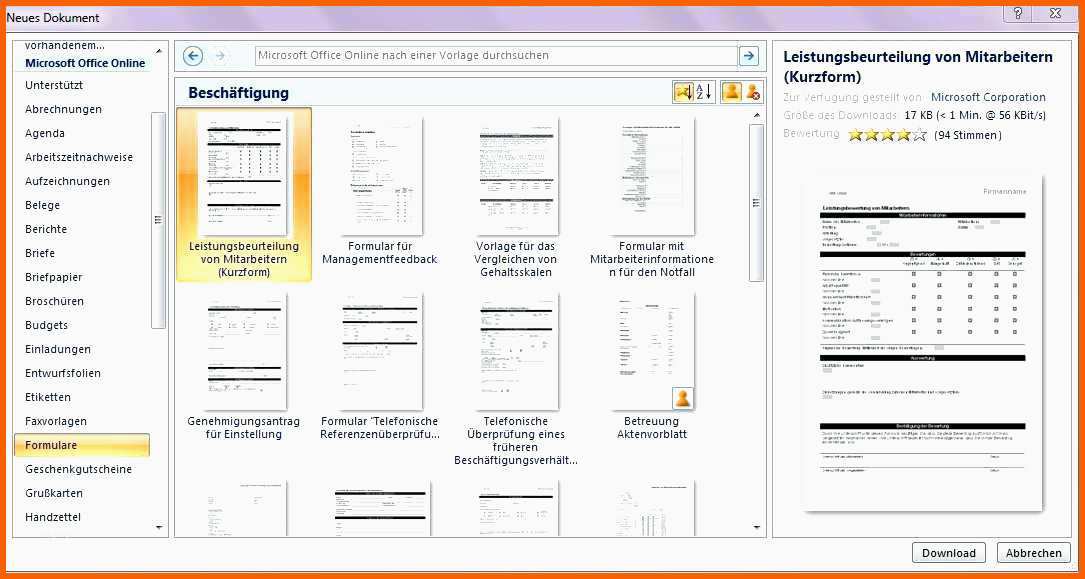The image size is (1085, 579).
Task: Open the Grußkarten category
Action: 54,493
